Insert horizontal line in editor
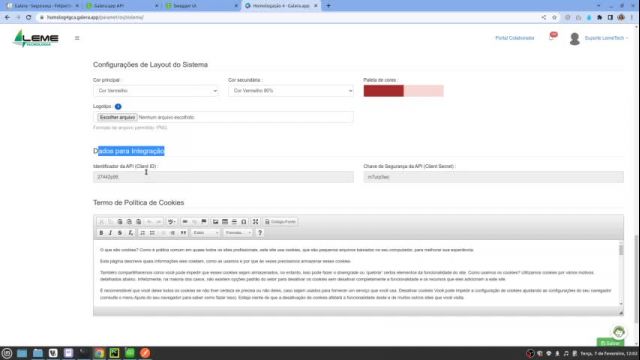640x360 pixels. tap(234, 222)
